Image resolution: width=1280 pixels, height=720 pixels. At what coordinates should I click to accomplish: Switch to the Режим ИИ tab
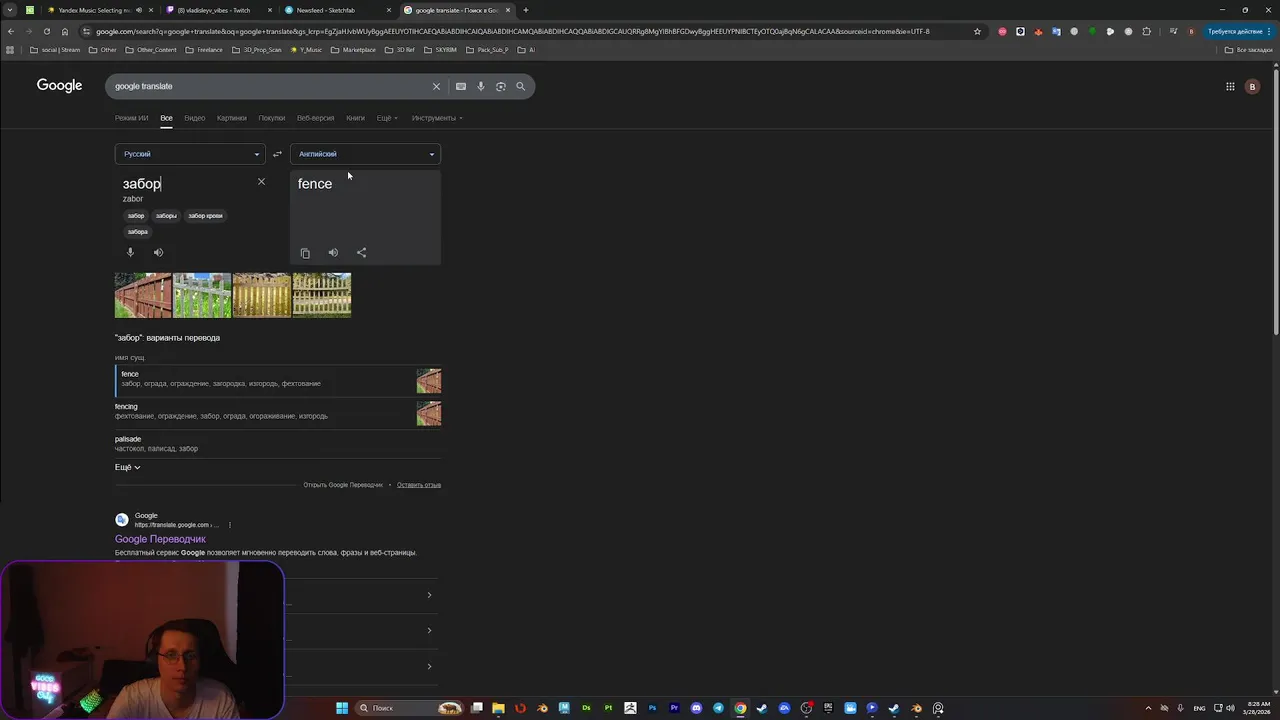click(x=131, y=118)
